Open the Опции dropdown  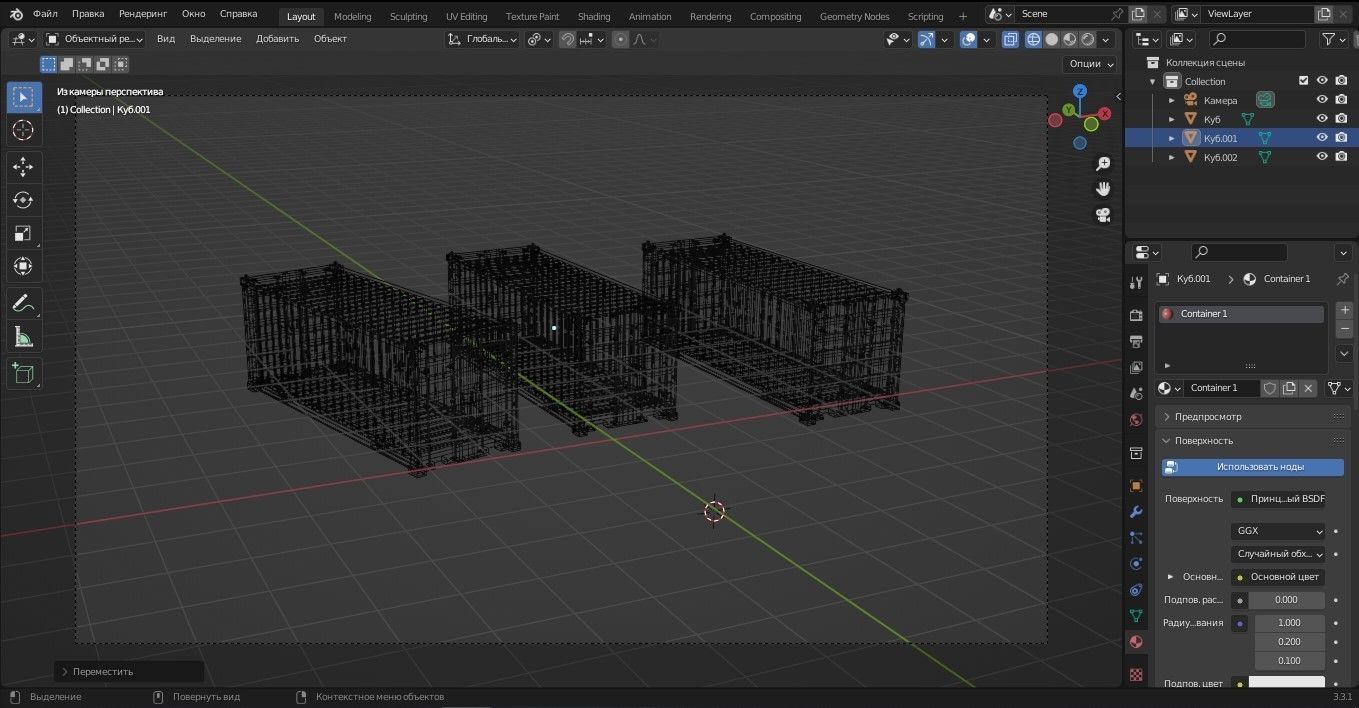point(1090,63)
